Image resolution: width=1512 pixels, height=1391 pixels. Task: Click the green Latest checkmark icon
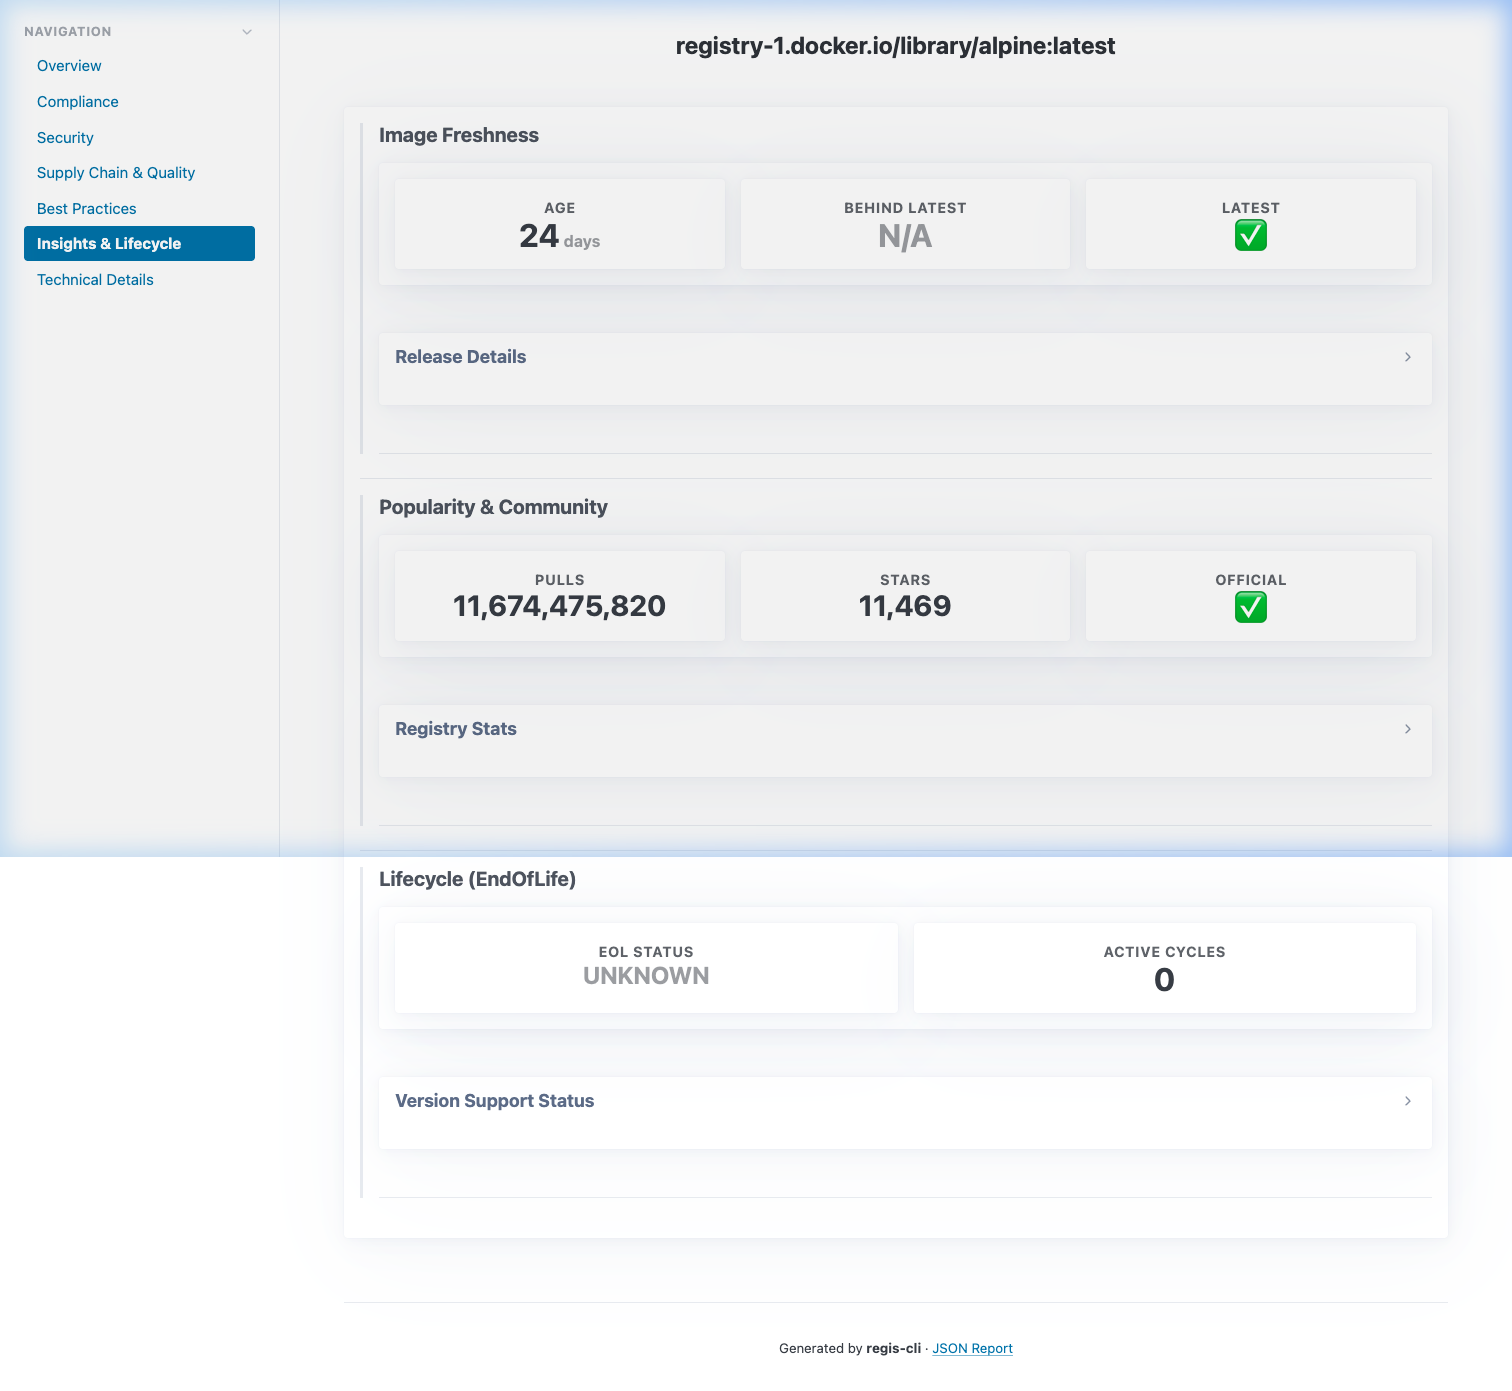(x=1250, y=235)
